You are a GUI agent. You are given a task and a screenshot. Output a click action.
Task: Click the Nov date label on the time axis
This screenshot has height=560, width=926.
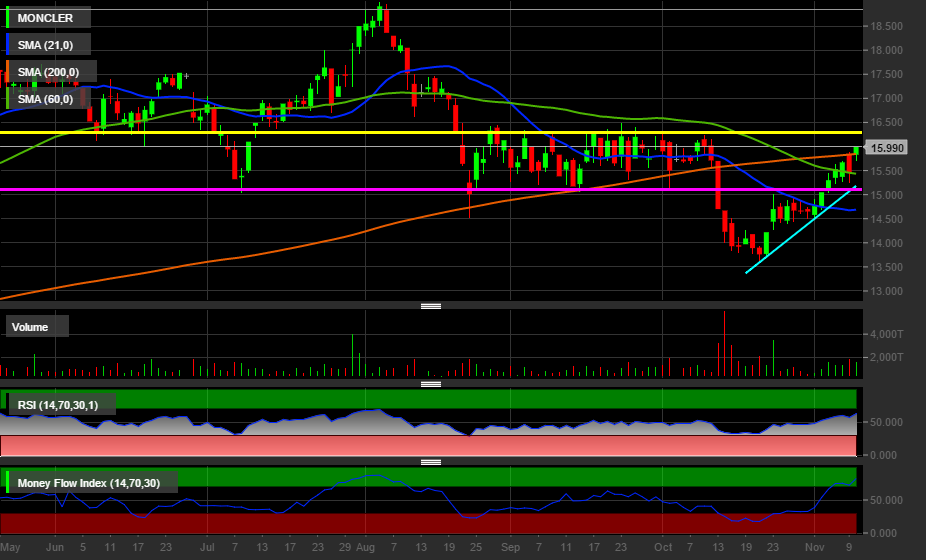pos(814,547)
